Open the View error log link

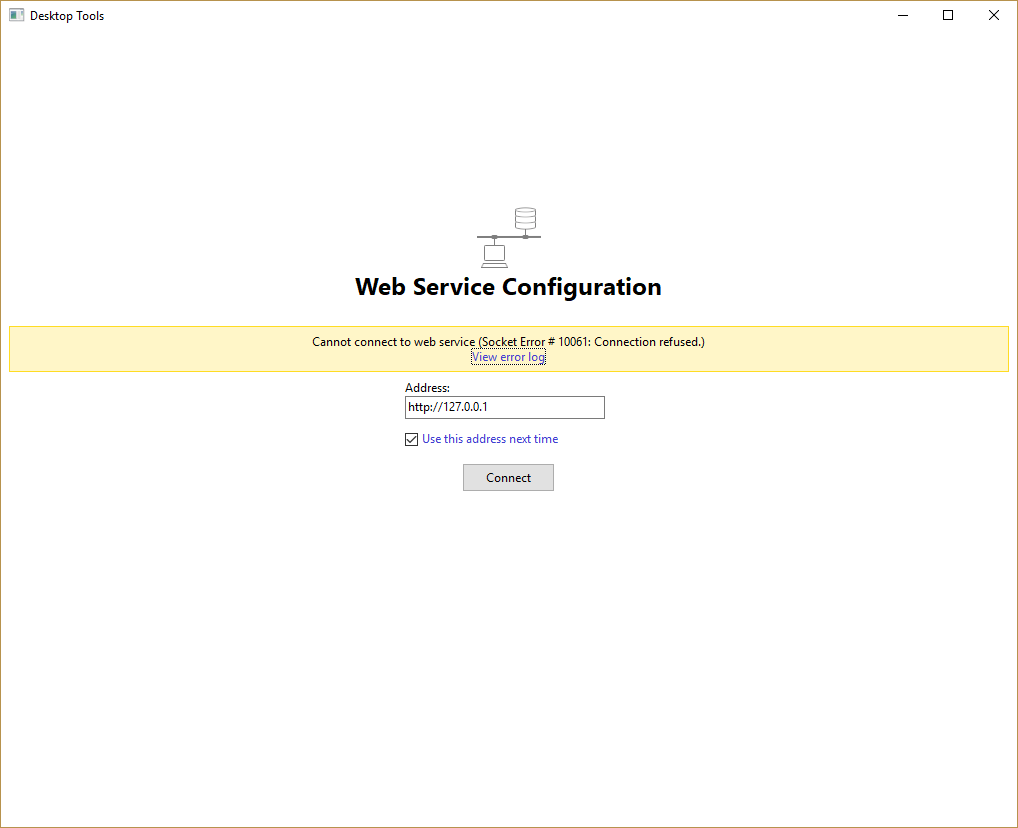tap(508, 356)
